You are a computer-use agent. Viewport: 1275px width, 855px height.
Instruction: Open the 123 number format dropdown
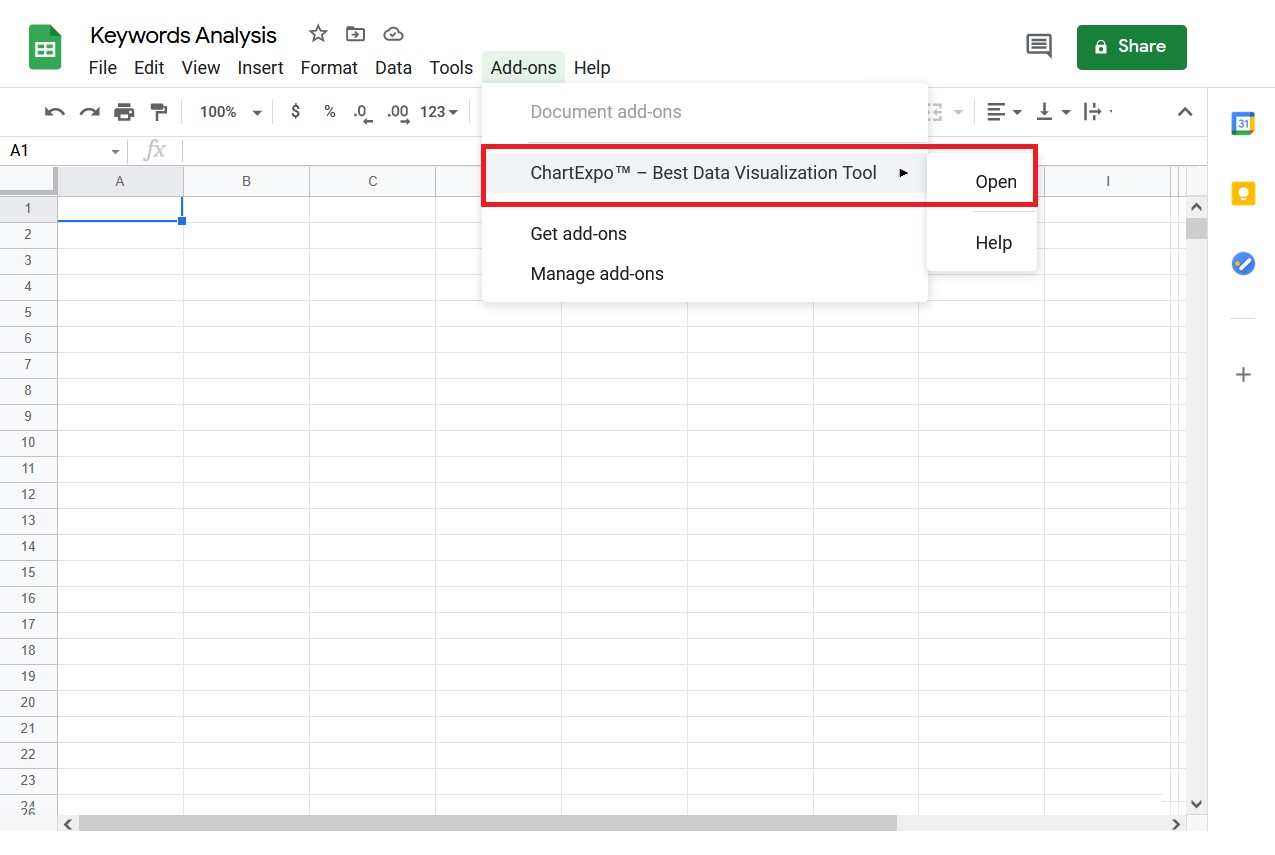pos(439,112)
